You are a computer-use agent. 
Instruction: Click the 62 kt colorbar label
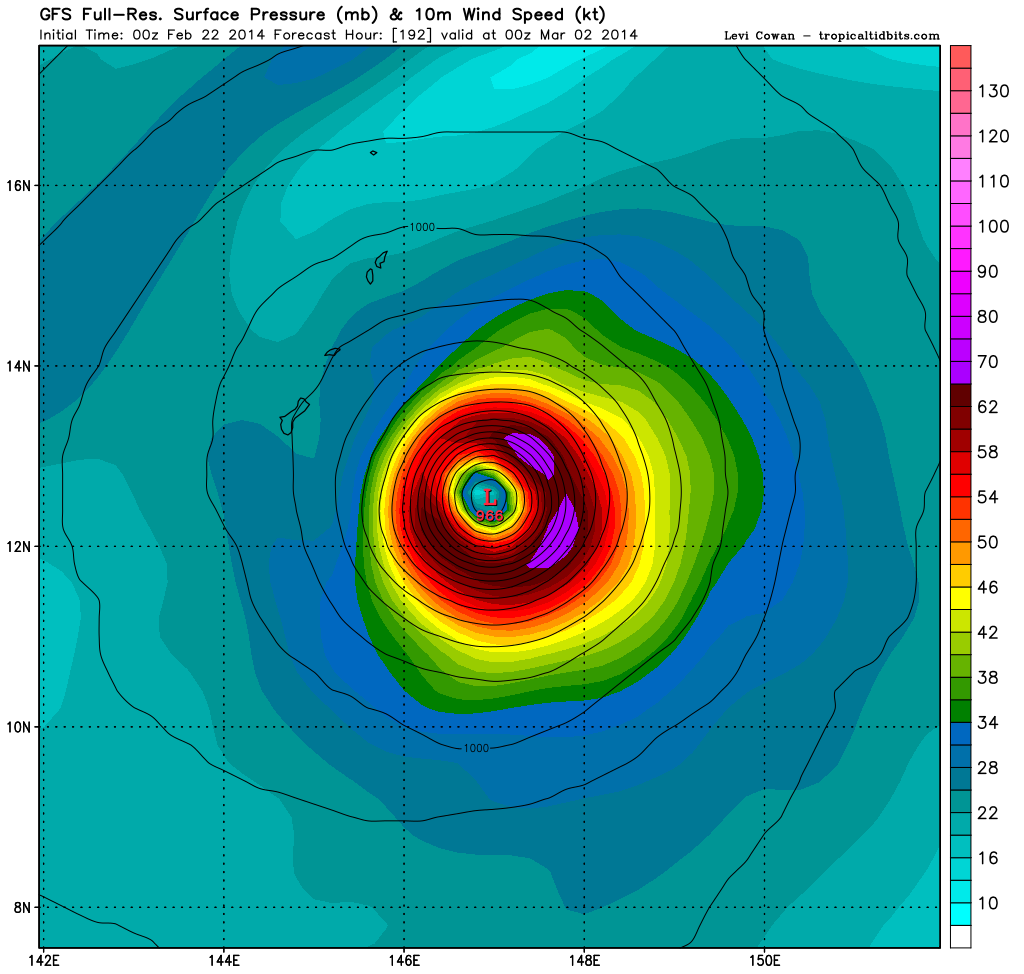click(988, 407)
